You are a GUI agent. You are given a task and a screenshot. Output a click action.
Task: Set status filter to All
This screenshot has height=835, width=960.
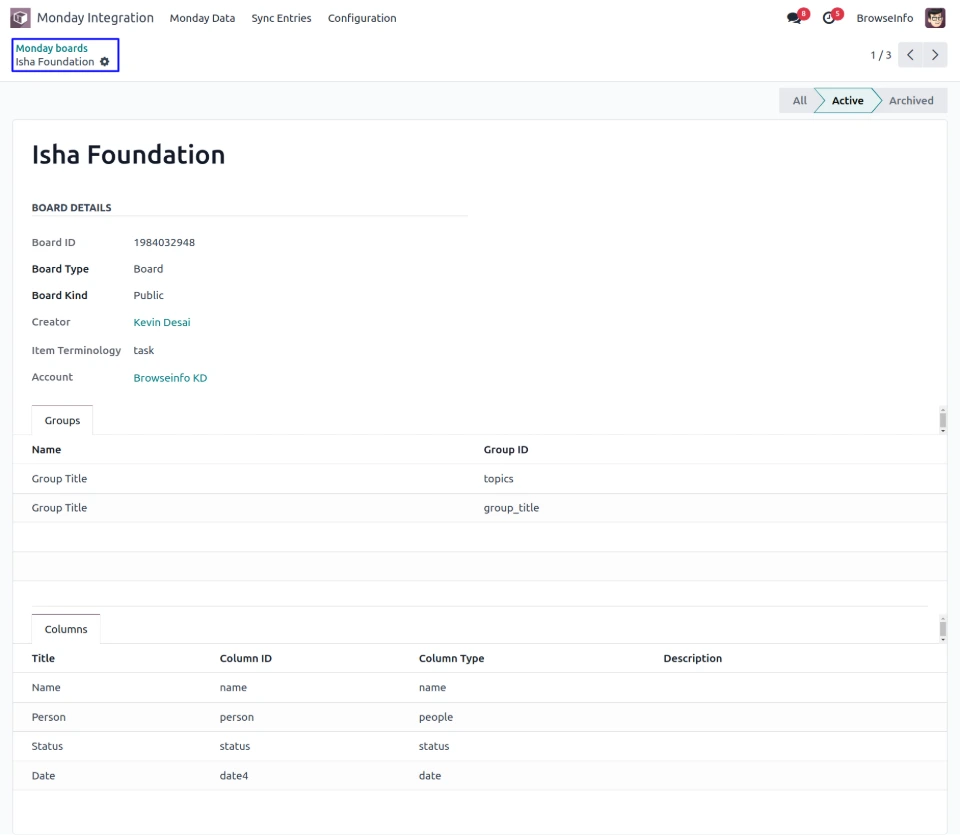click(x=799, y=101)
